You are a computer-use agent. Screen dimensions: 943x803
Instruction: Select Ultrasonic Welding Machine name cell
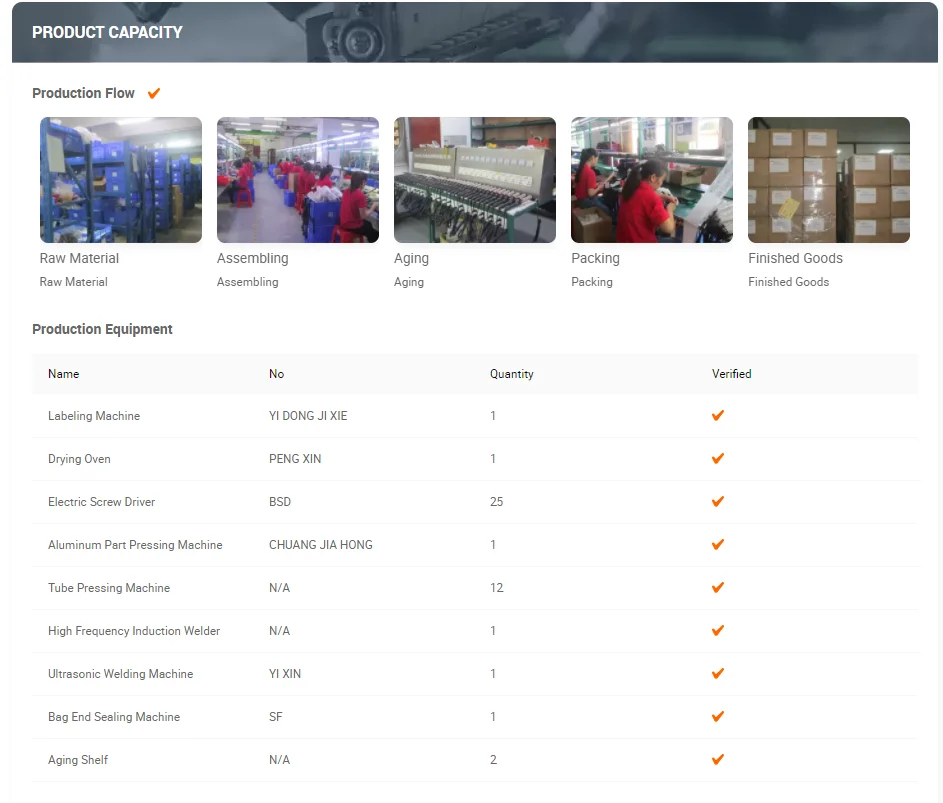point(120,674)
